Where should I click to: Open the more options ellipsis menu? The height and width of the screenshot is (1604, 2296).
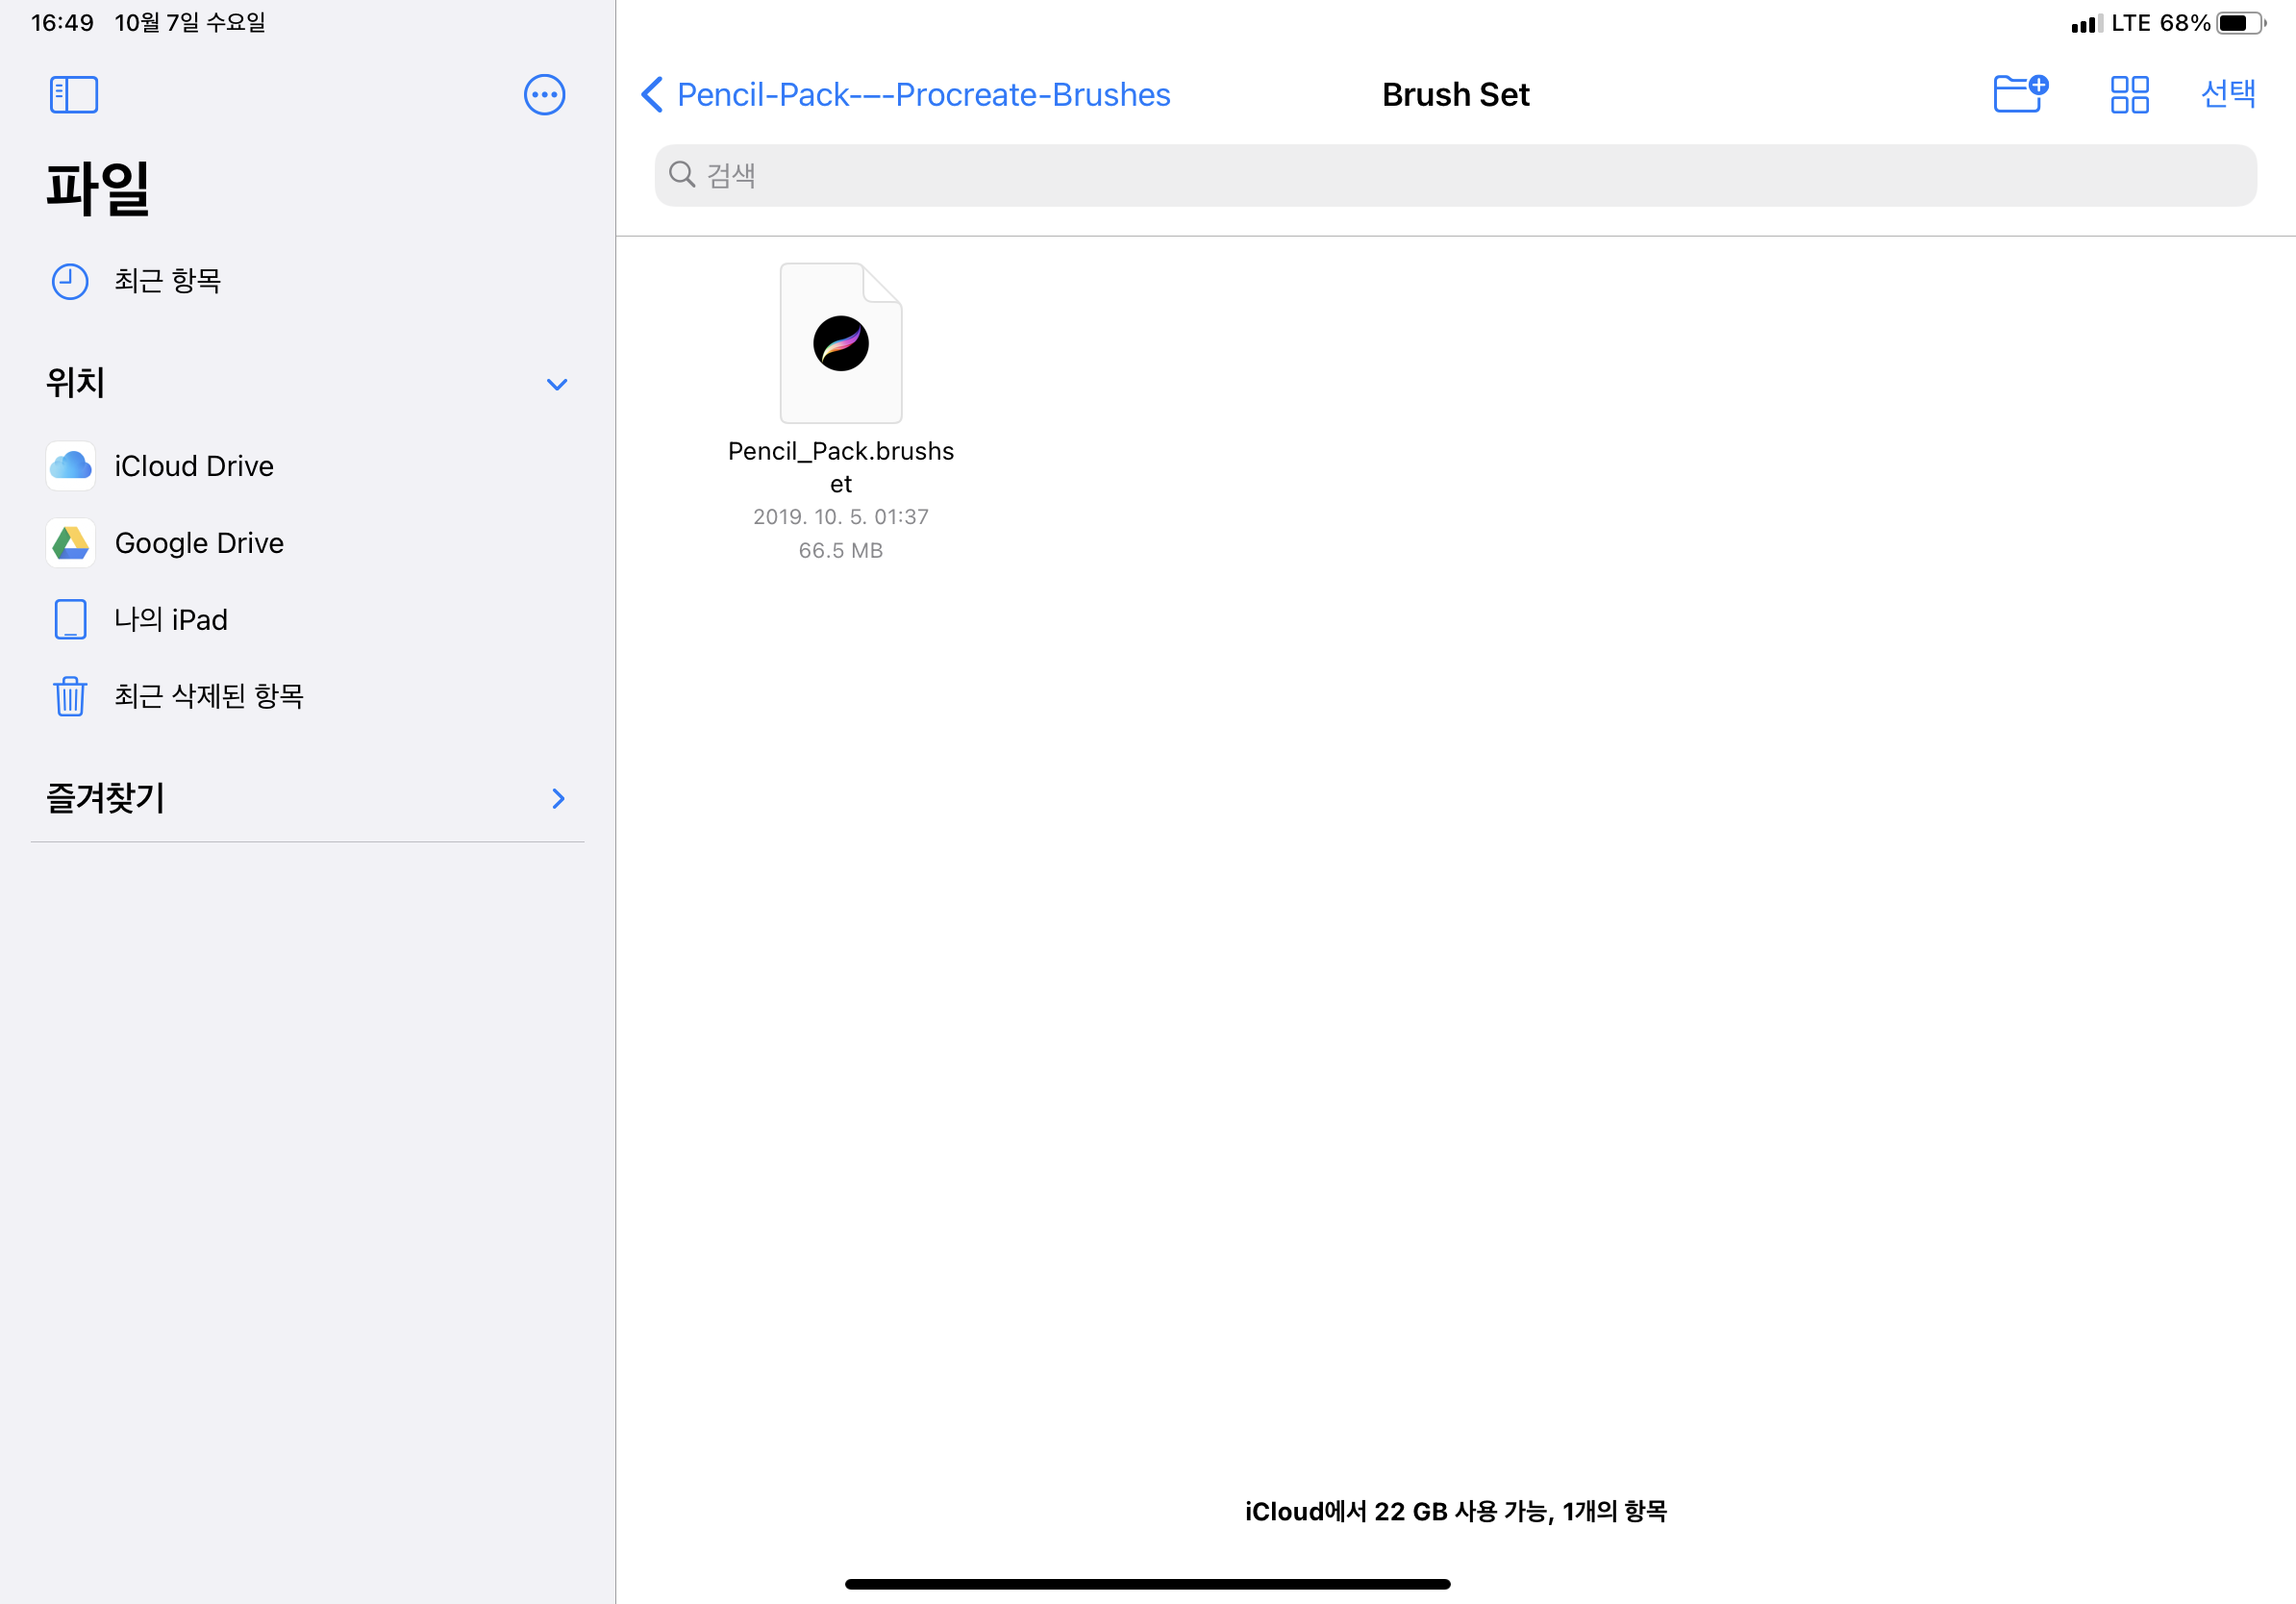coord(545,95)
